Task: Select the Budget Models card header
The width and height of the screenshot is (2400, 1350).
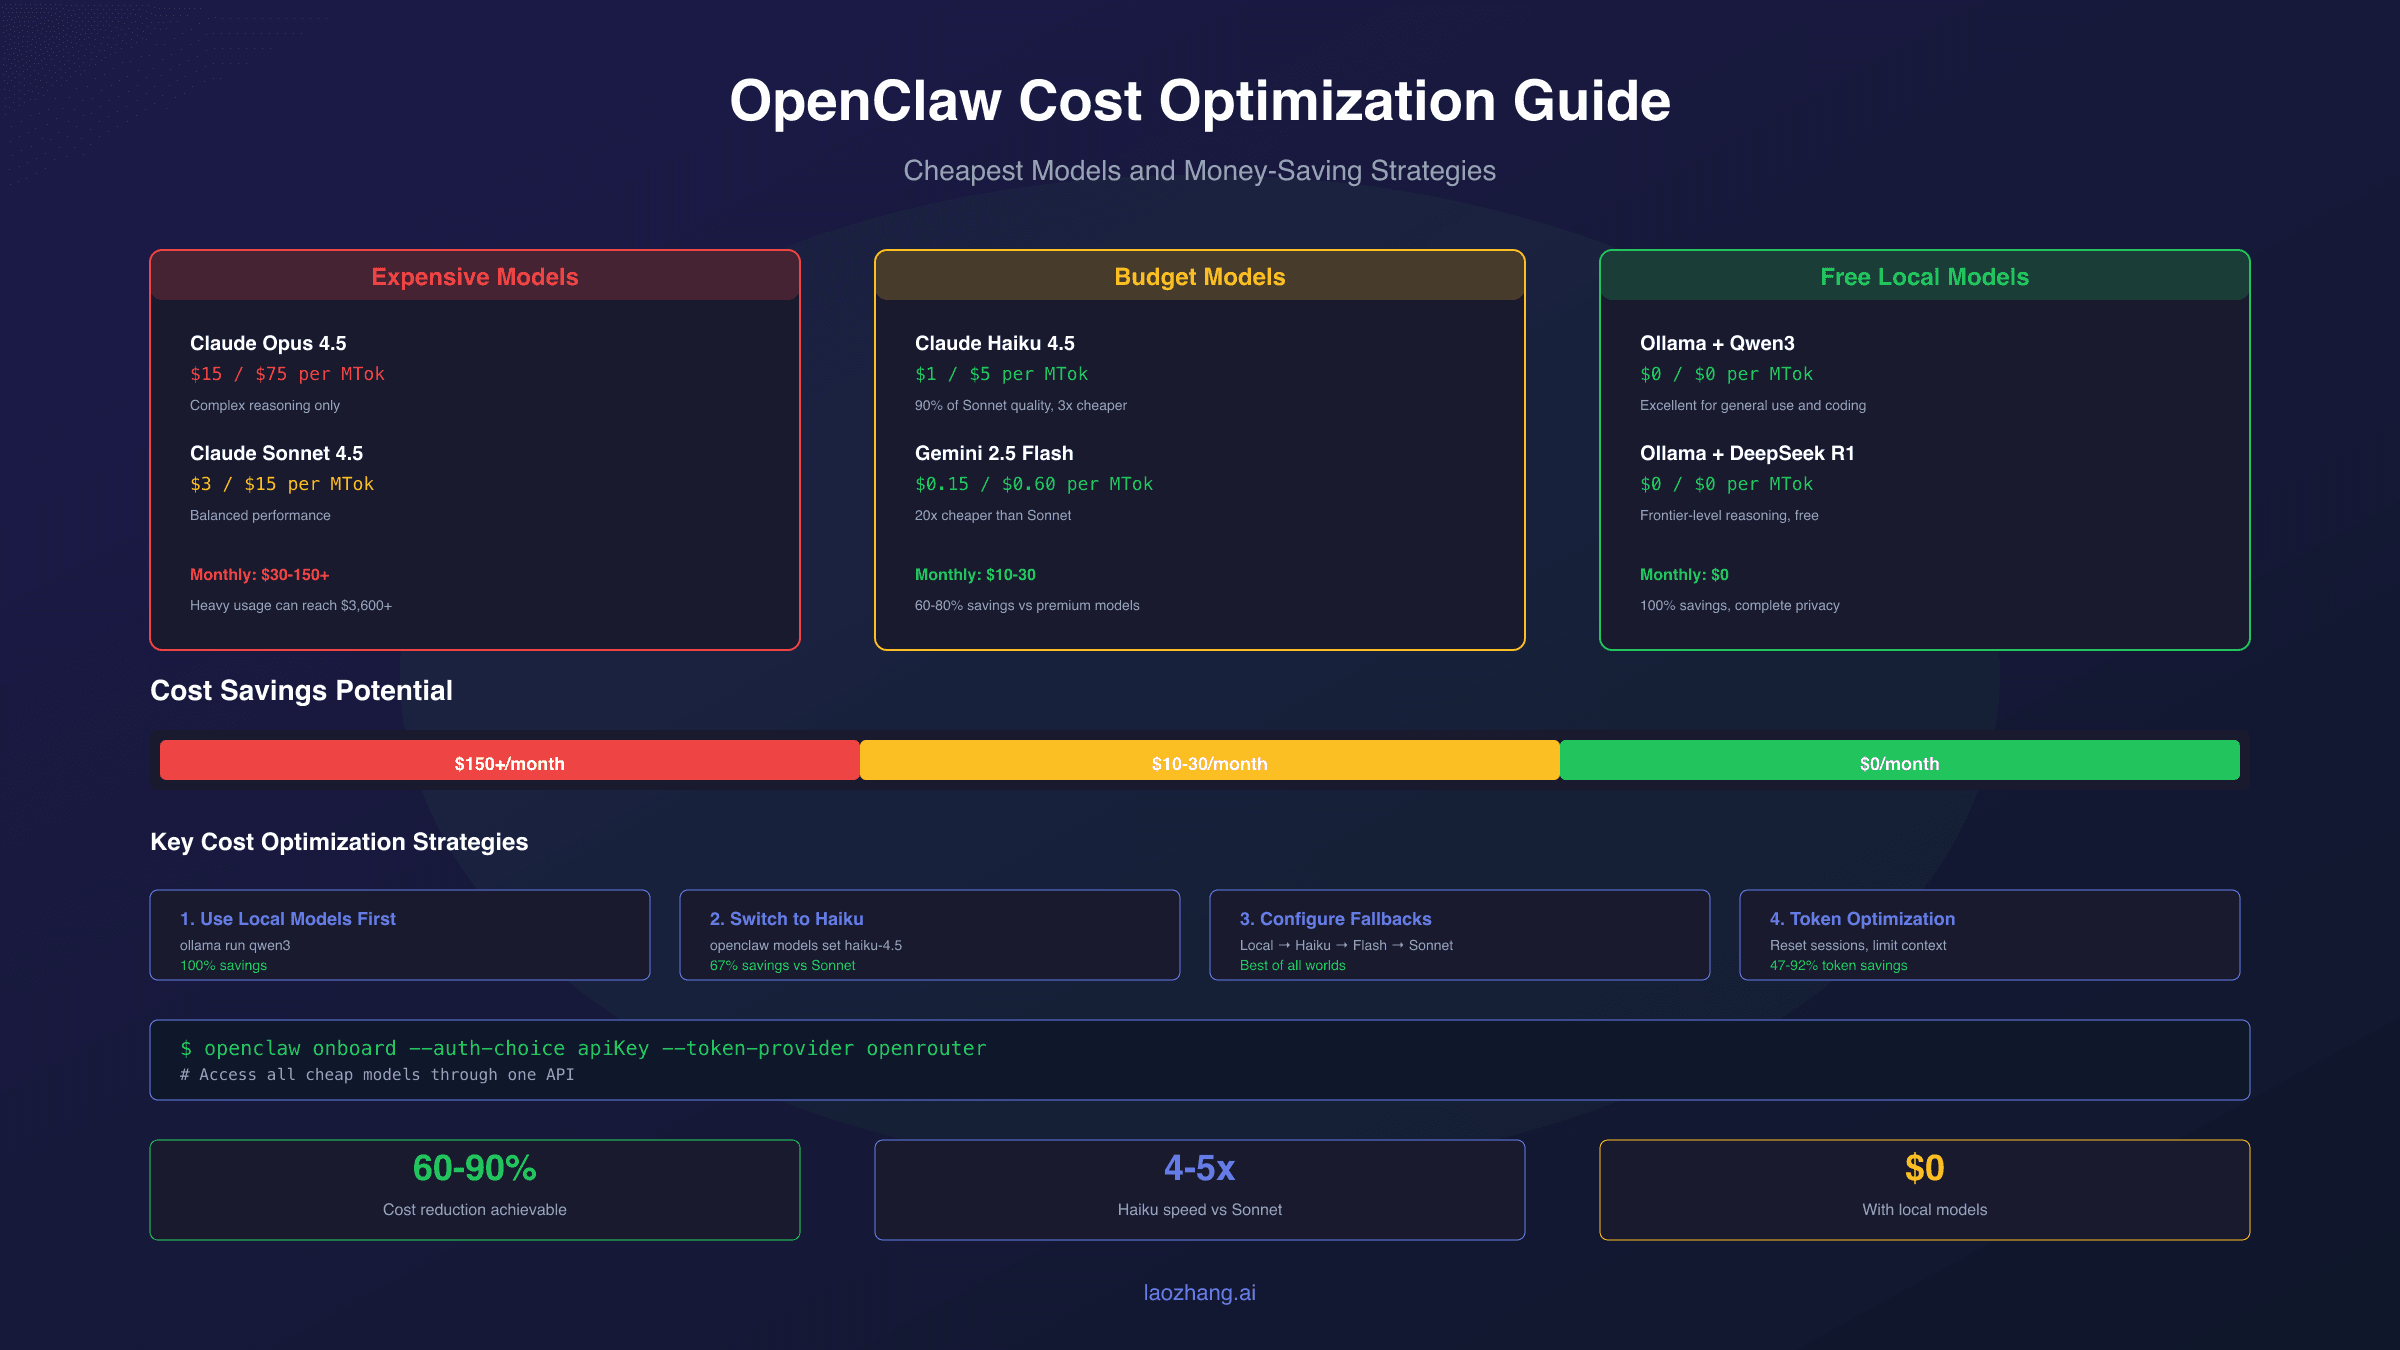Action: pyautogui.click(x=1199, y=277)
